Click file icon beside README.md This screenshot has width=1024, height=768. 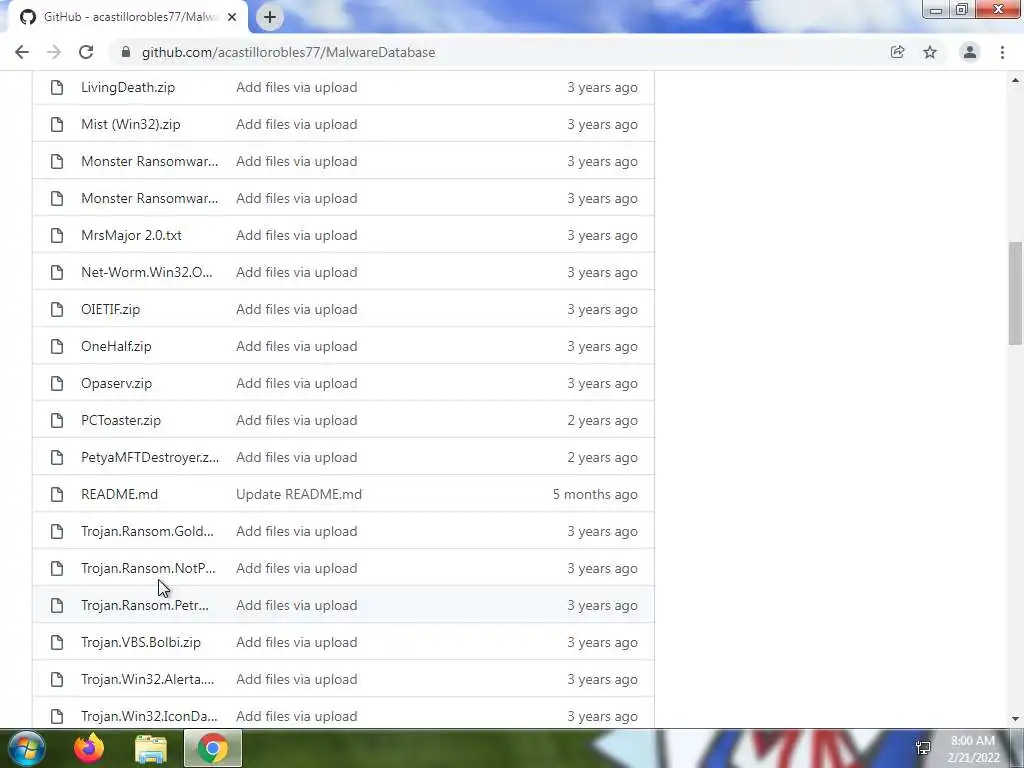pos(57,494)
